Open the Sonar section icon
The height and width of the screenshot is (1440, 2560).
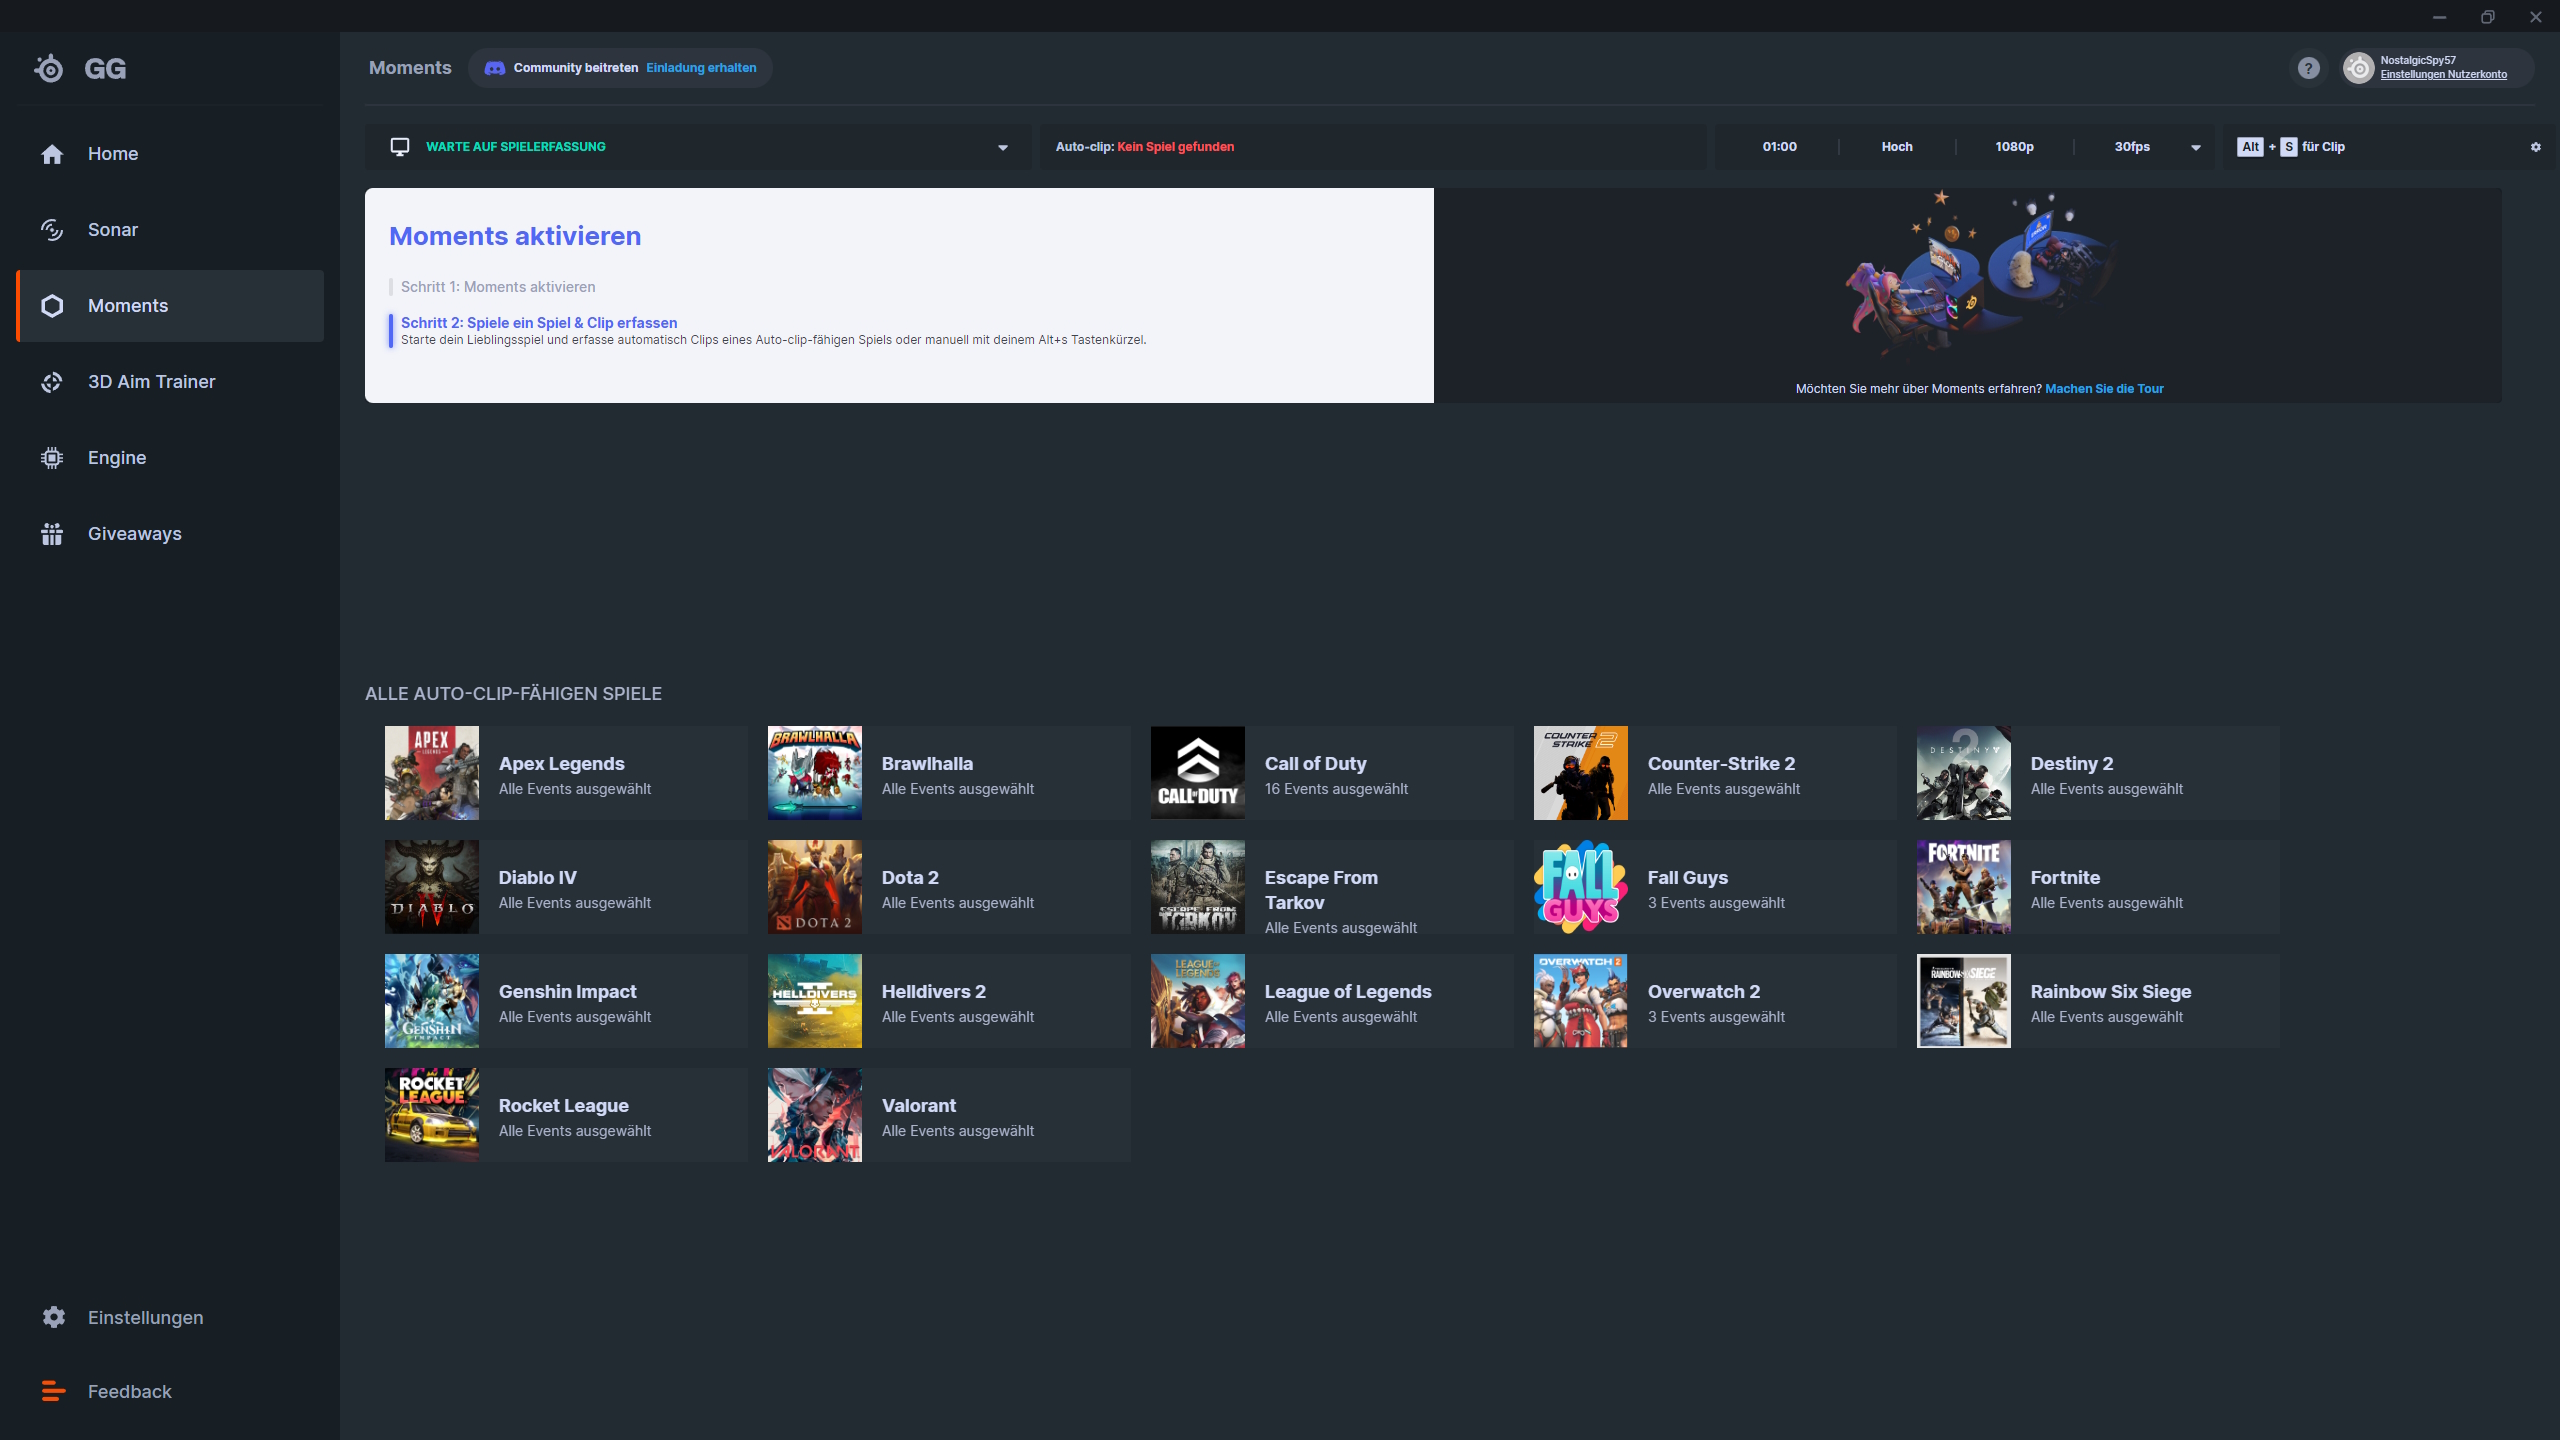52,230
